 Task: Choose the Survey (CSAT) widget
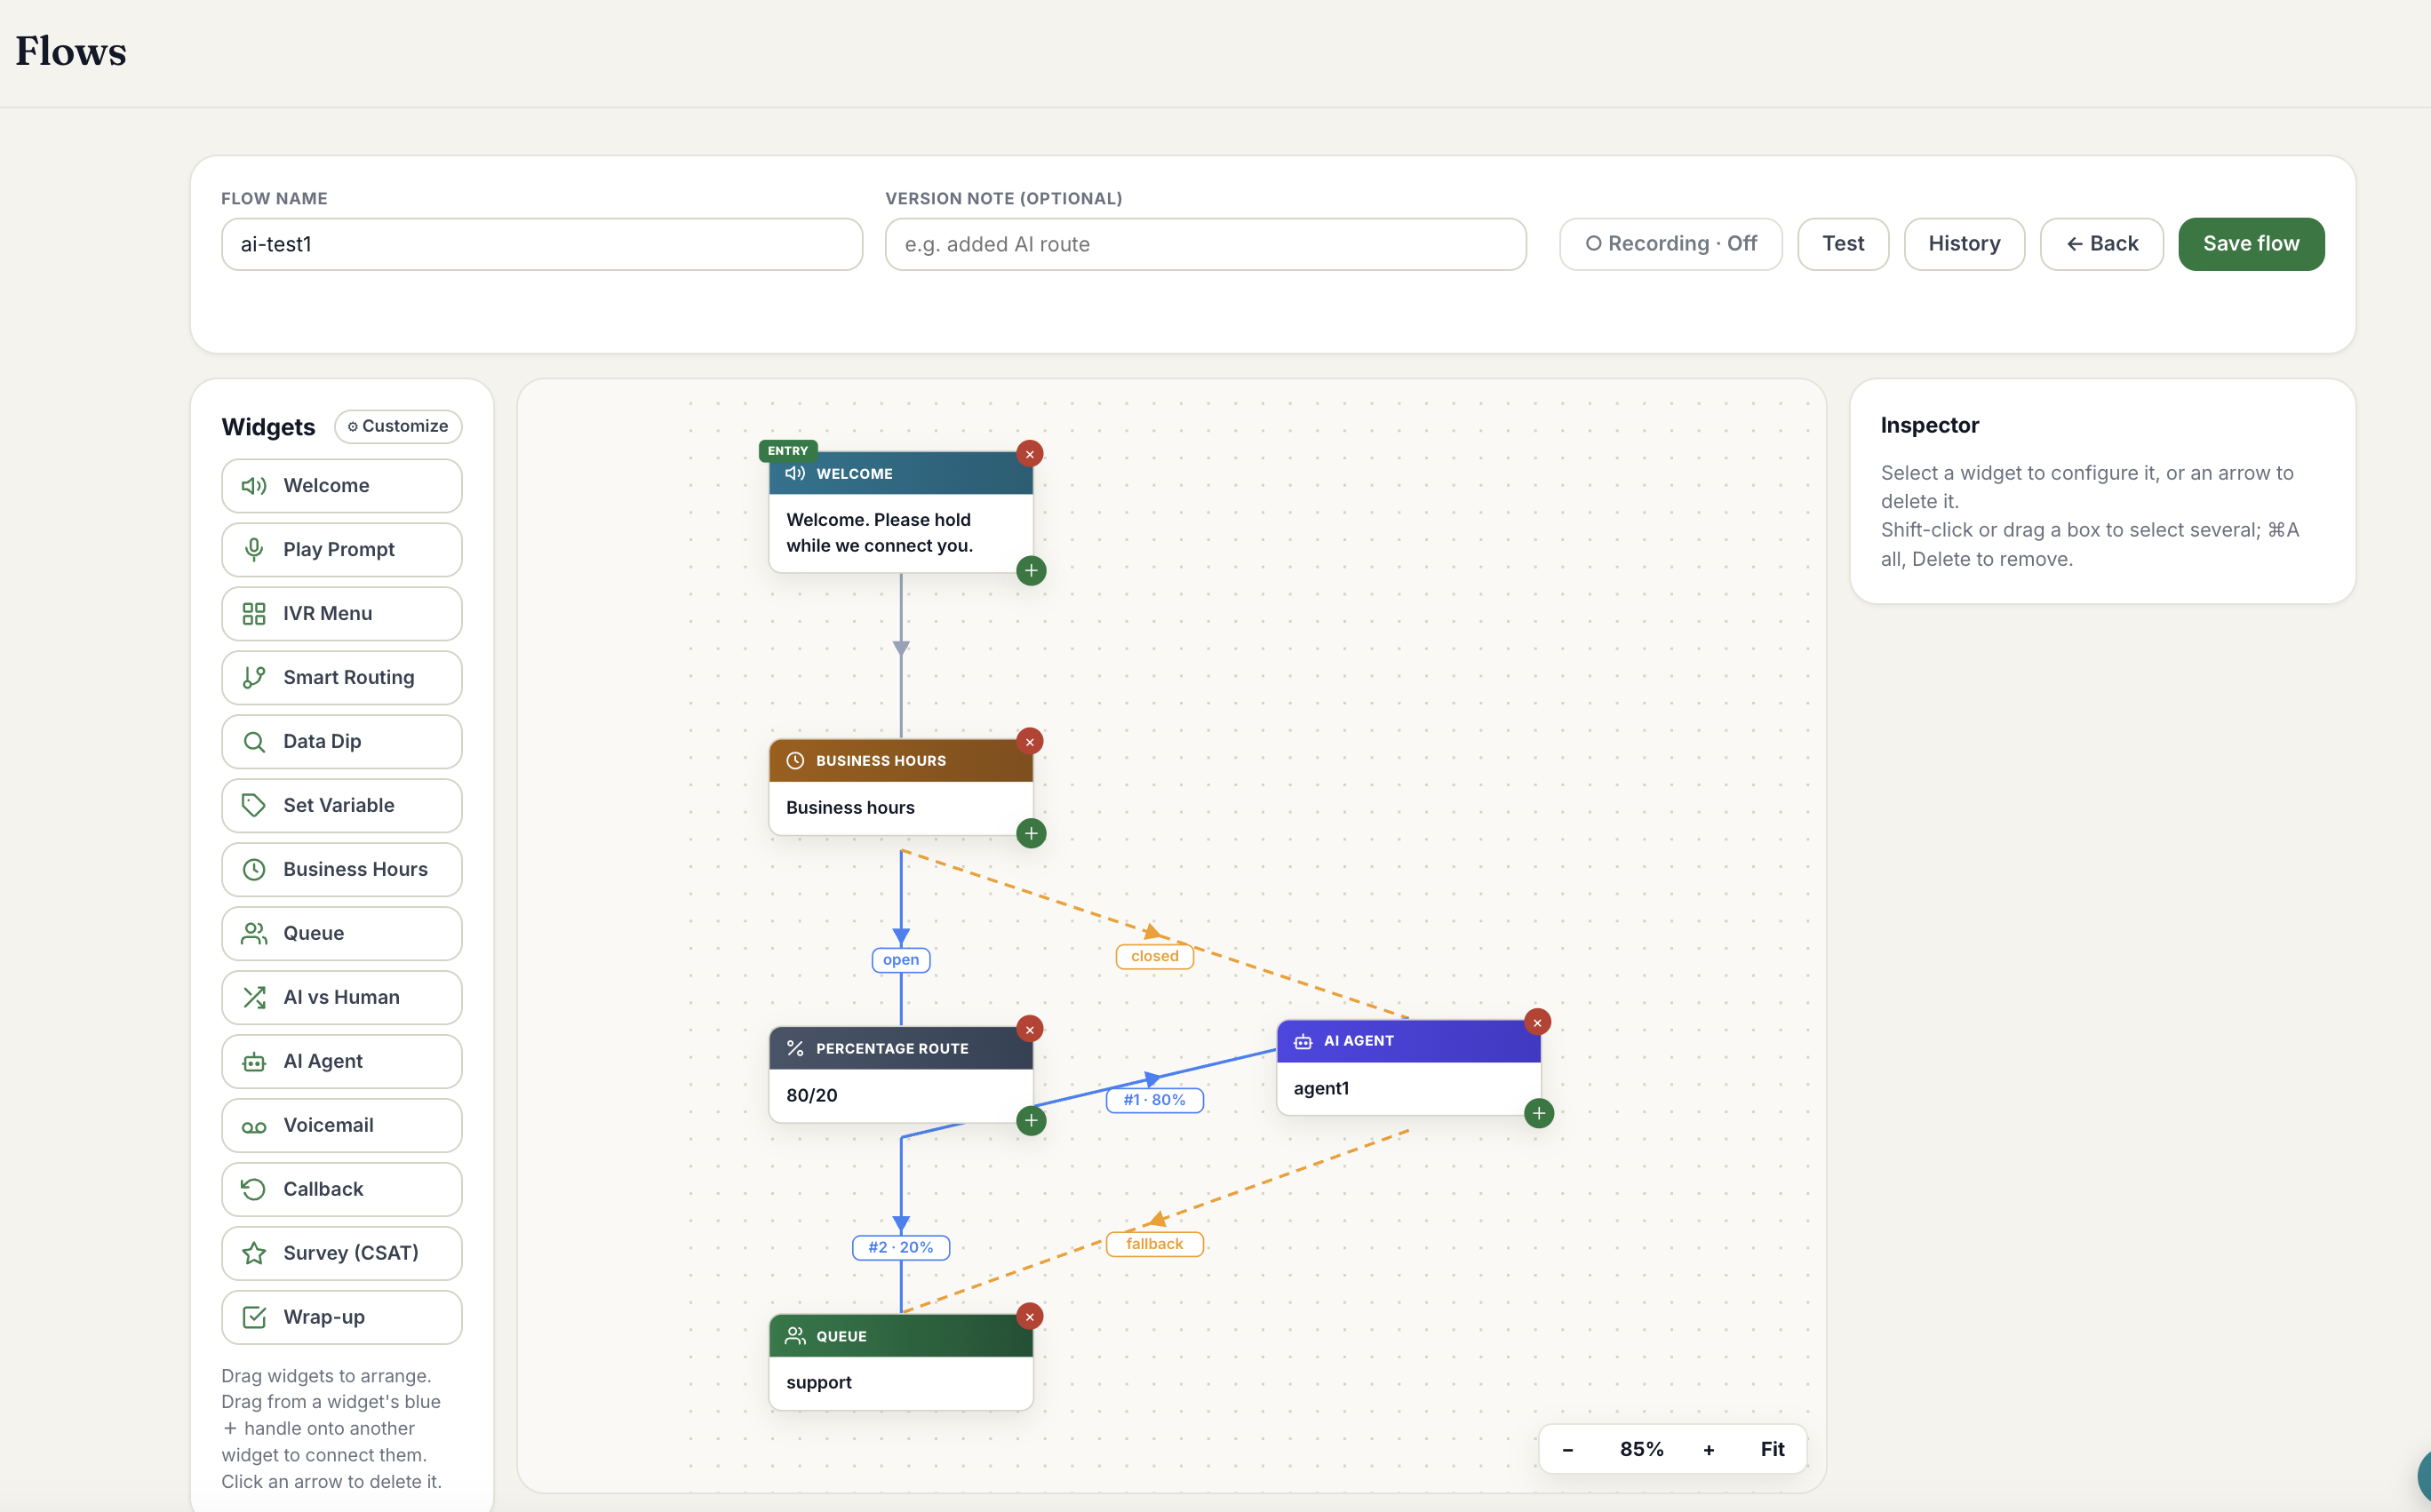(341, 1254)
